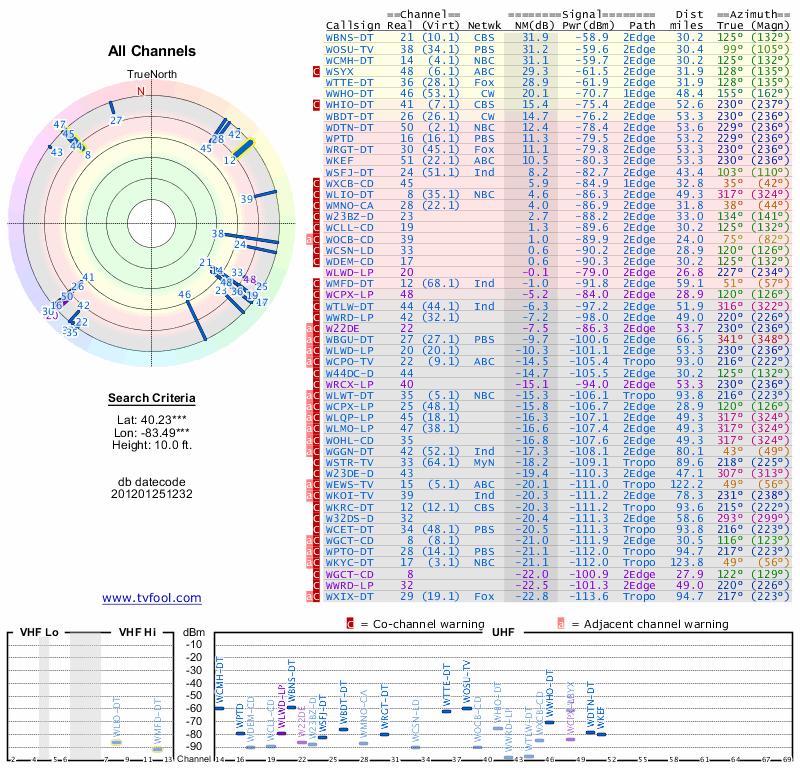Click WLIO-DT marker in VHF Hi chart

coord(117,742)
